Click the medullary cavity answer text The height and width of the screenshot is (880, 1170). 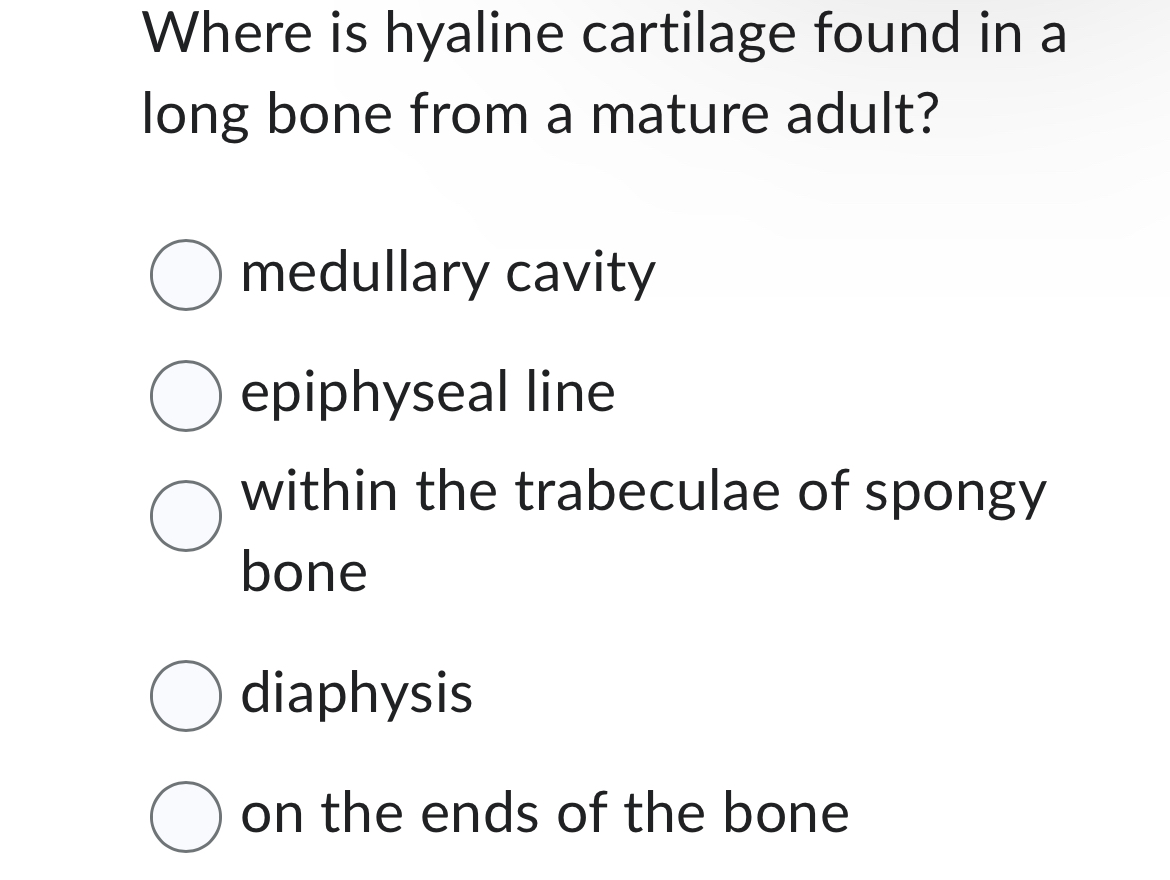click(x=447, y=273)
